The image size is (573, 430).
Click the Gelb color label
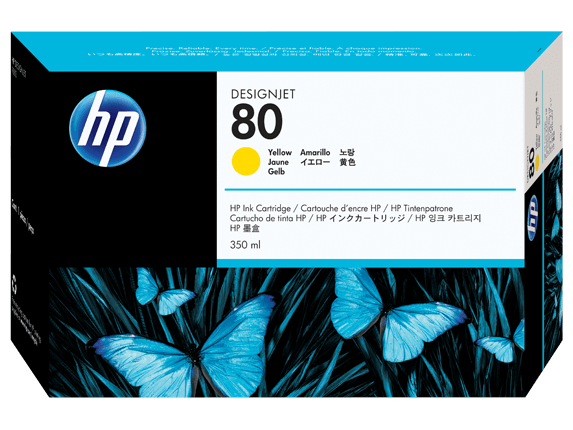click(x=276, y=171)
